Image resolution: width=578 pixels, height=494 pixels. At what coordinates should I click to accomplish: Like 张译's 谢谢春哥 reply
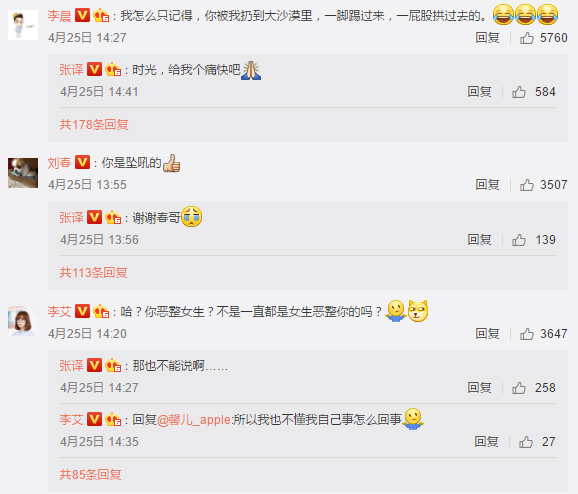519,240
